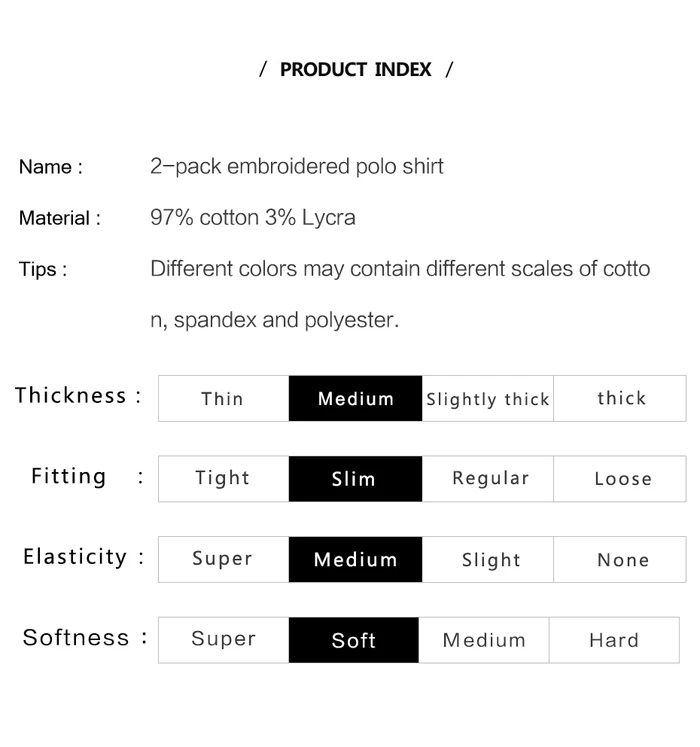Select the Loose fitting option
700x747 pixels.
622,479
